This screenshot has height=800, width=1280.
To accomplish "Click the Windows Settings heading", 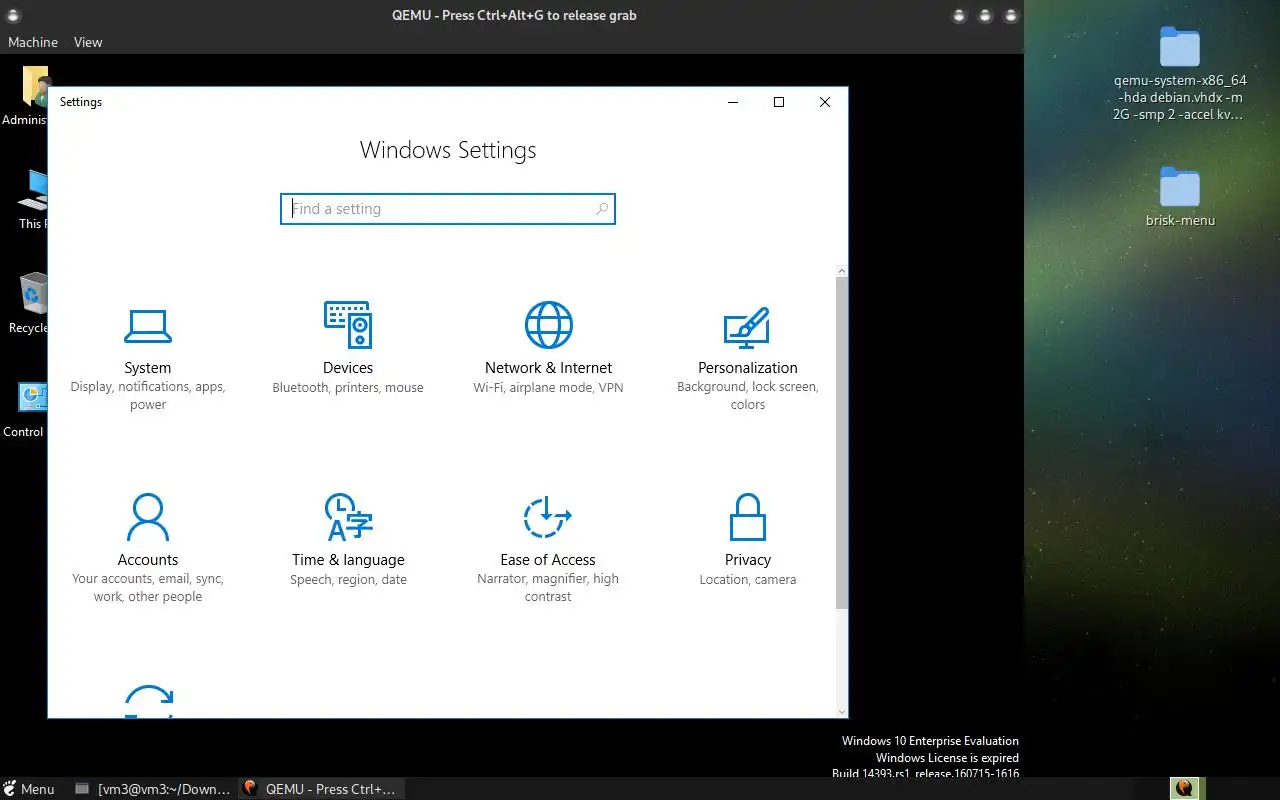I will click(x=448, y=150).
